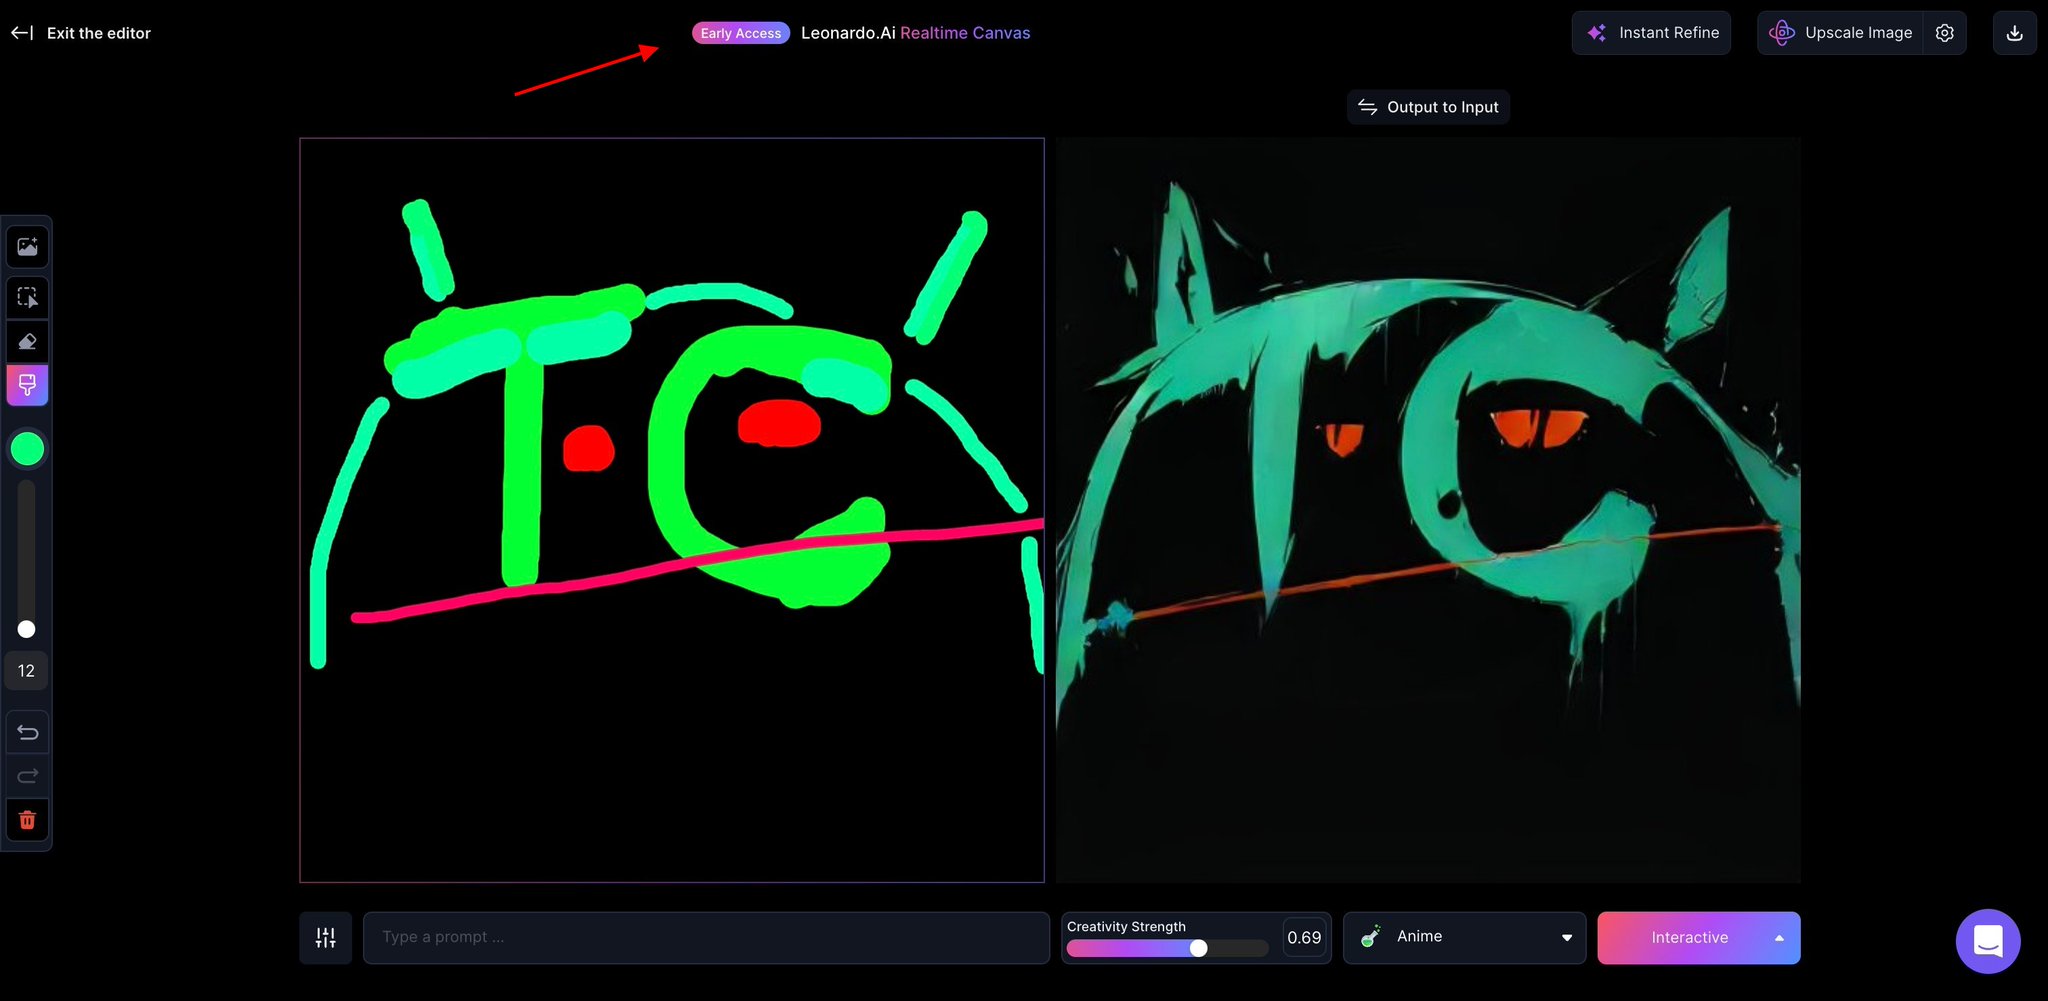Screen dimensions: 2048x1001
Task: Open the Anime style dropdown
Action: [1464, 938]
